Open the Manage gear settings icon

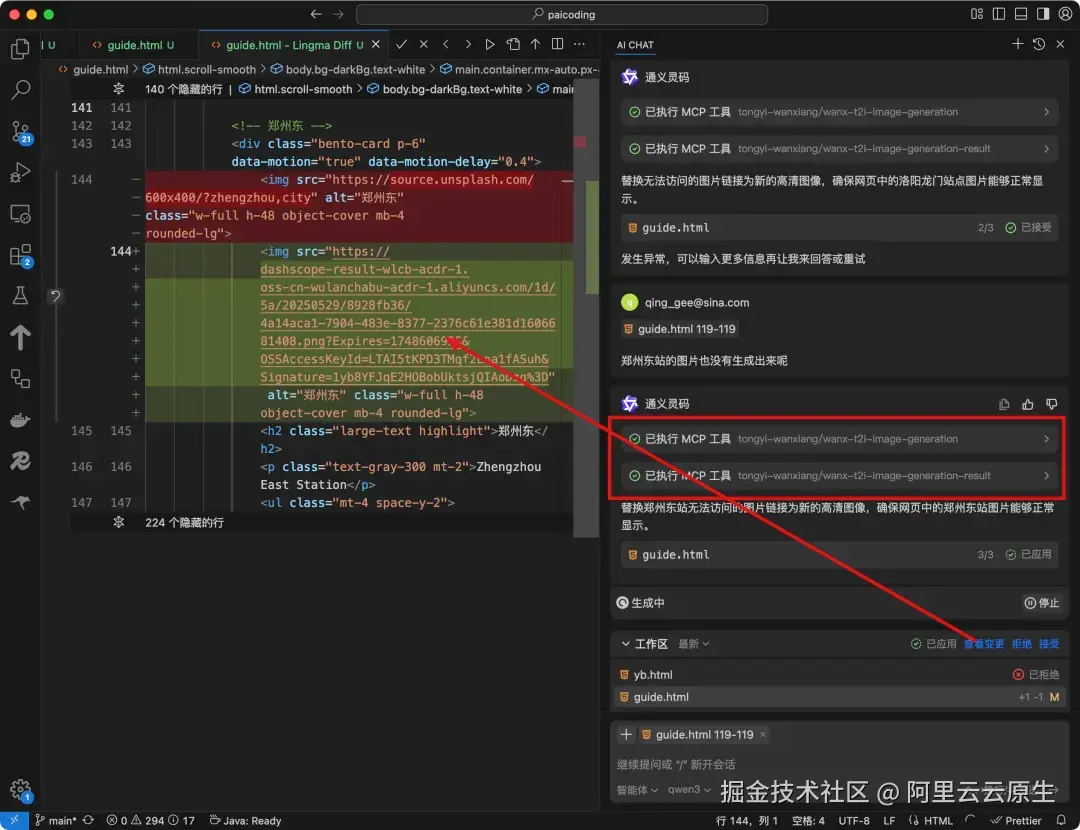click(x=21, y=790)
